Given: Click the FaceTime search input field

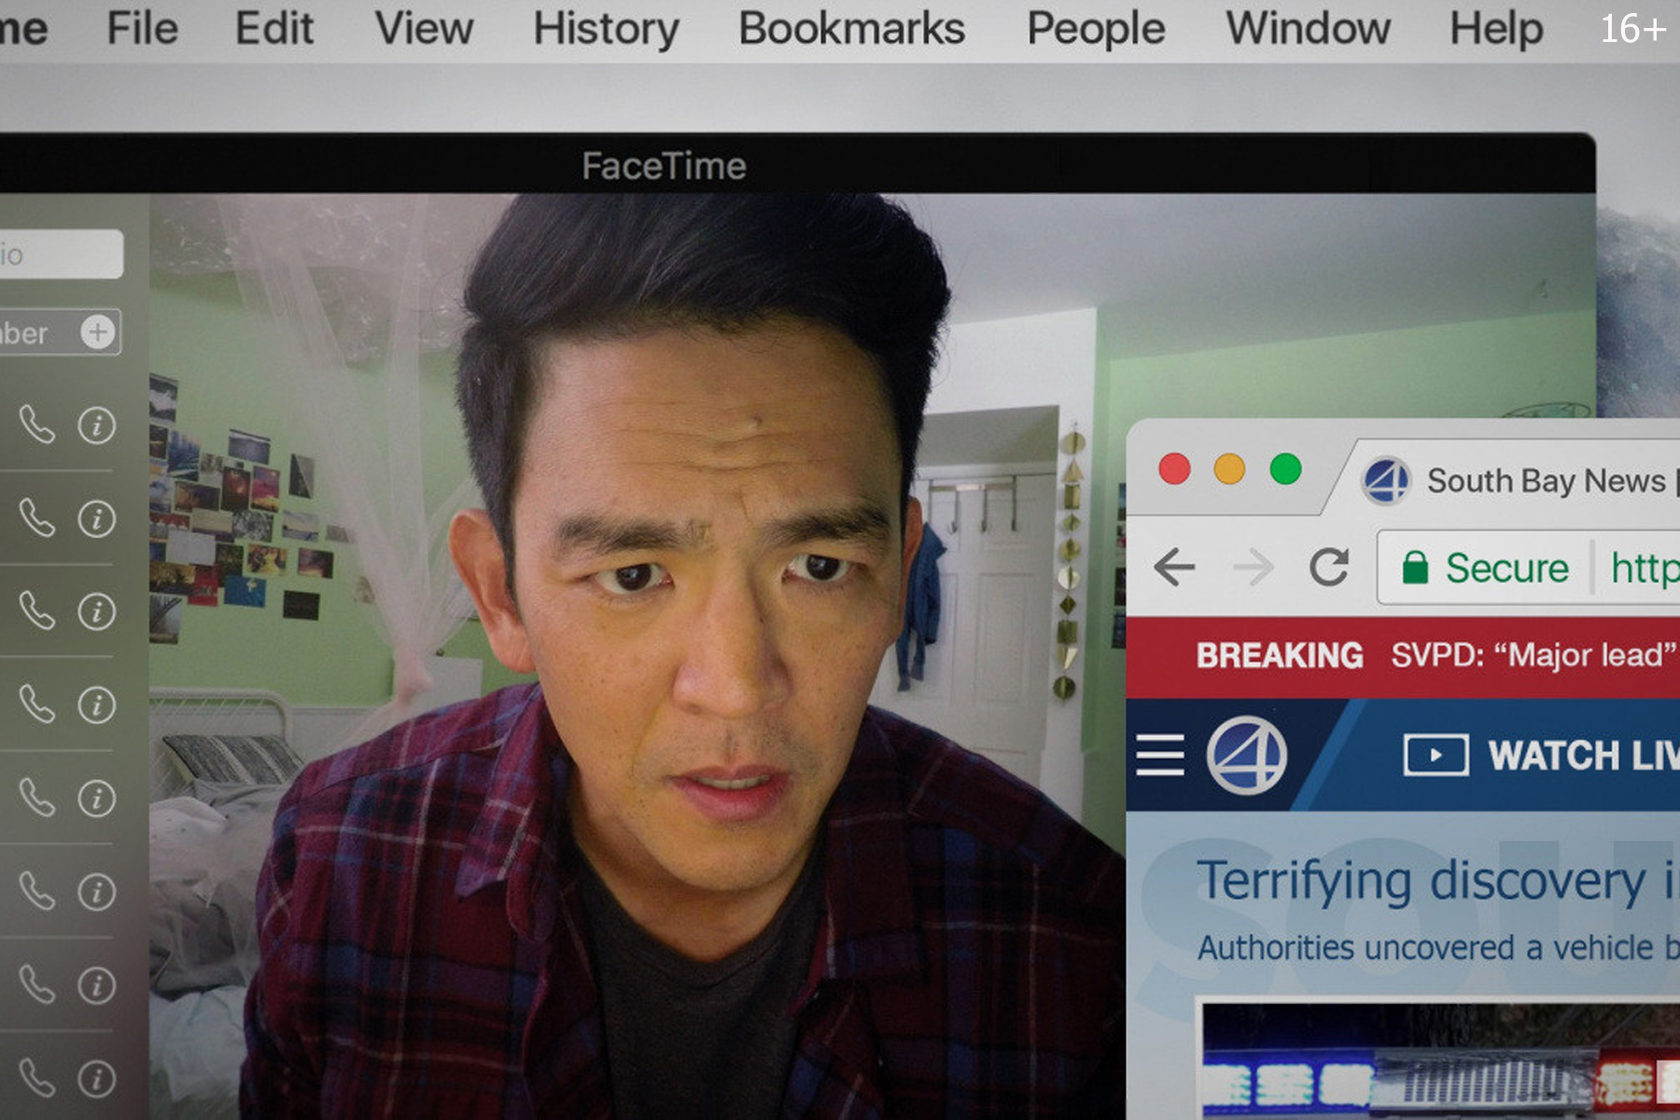Looking at the screenshot, I should 61,254.
